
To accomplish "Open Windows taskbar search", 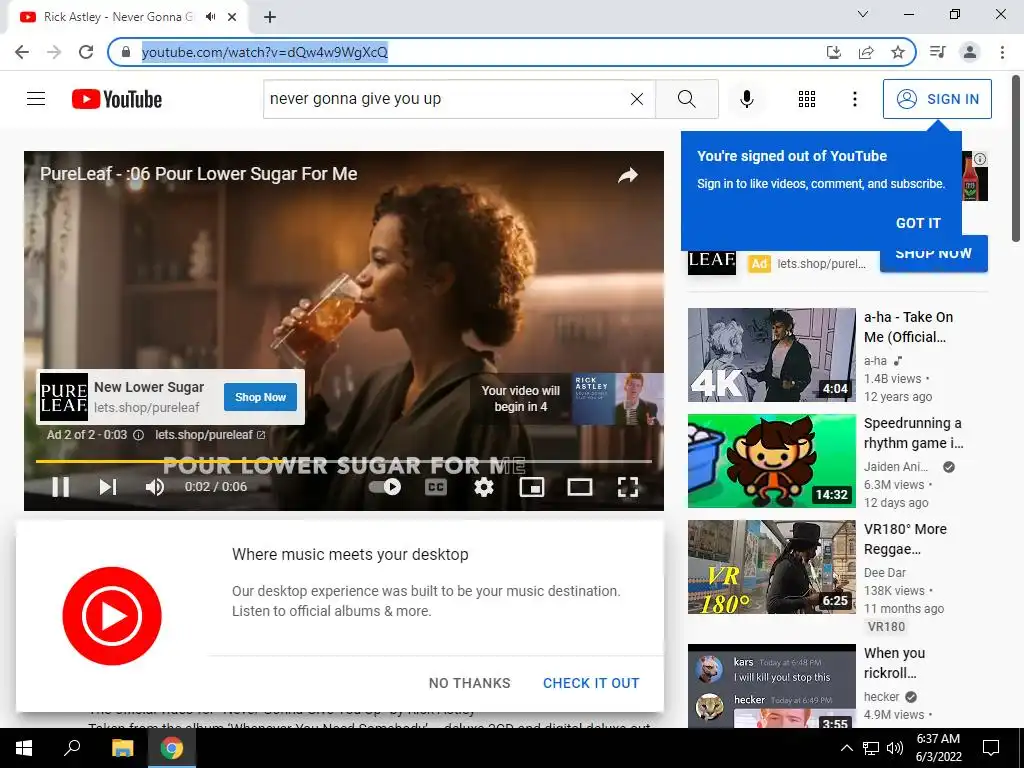I will tap(72, 748).
